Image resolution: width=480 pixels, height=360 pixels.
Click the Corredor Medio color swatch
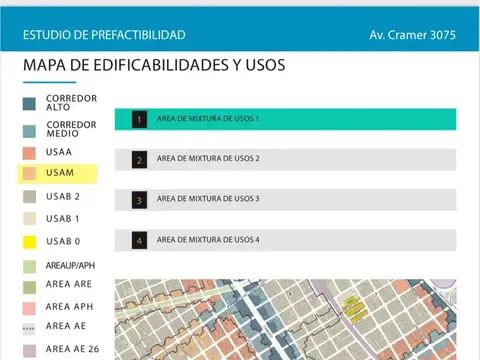29,131
